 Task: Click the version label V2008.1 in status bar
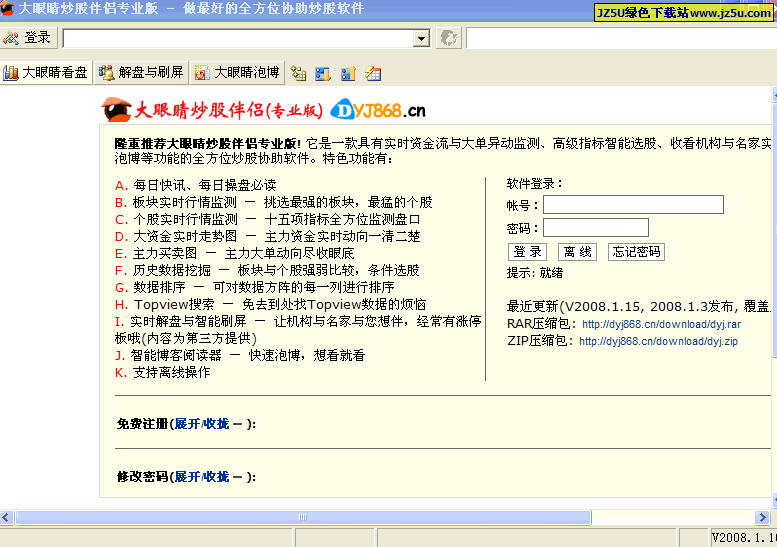(x=743, y=538)
